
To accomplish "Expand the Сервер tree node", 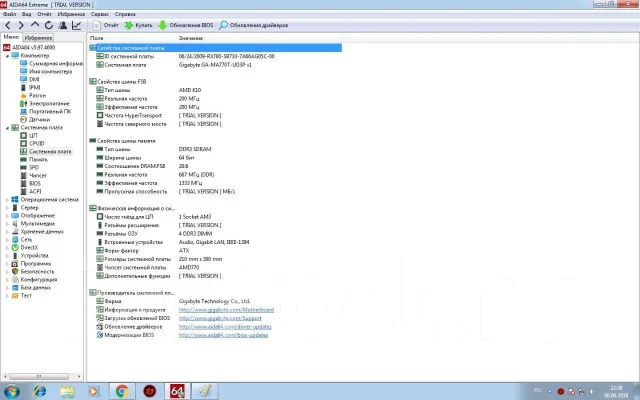I will pyautogui.click(x=7, y=208).
